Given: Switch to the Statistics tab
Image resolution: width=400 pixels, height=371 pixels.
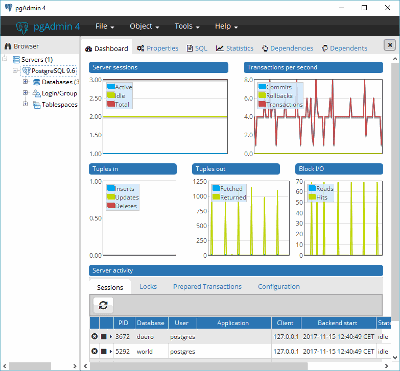Looking at the screenshot, I should tap(235, 48).
